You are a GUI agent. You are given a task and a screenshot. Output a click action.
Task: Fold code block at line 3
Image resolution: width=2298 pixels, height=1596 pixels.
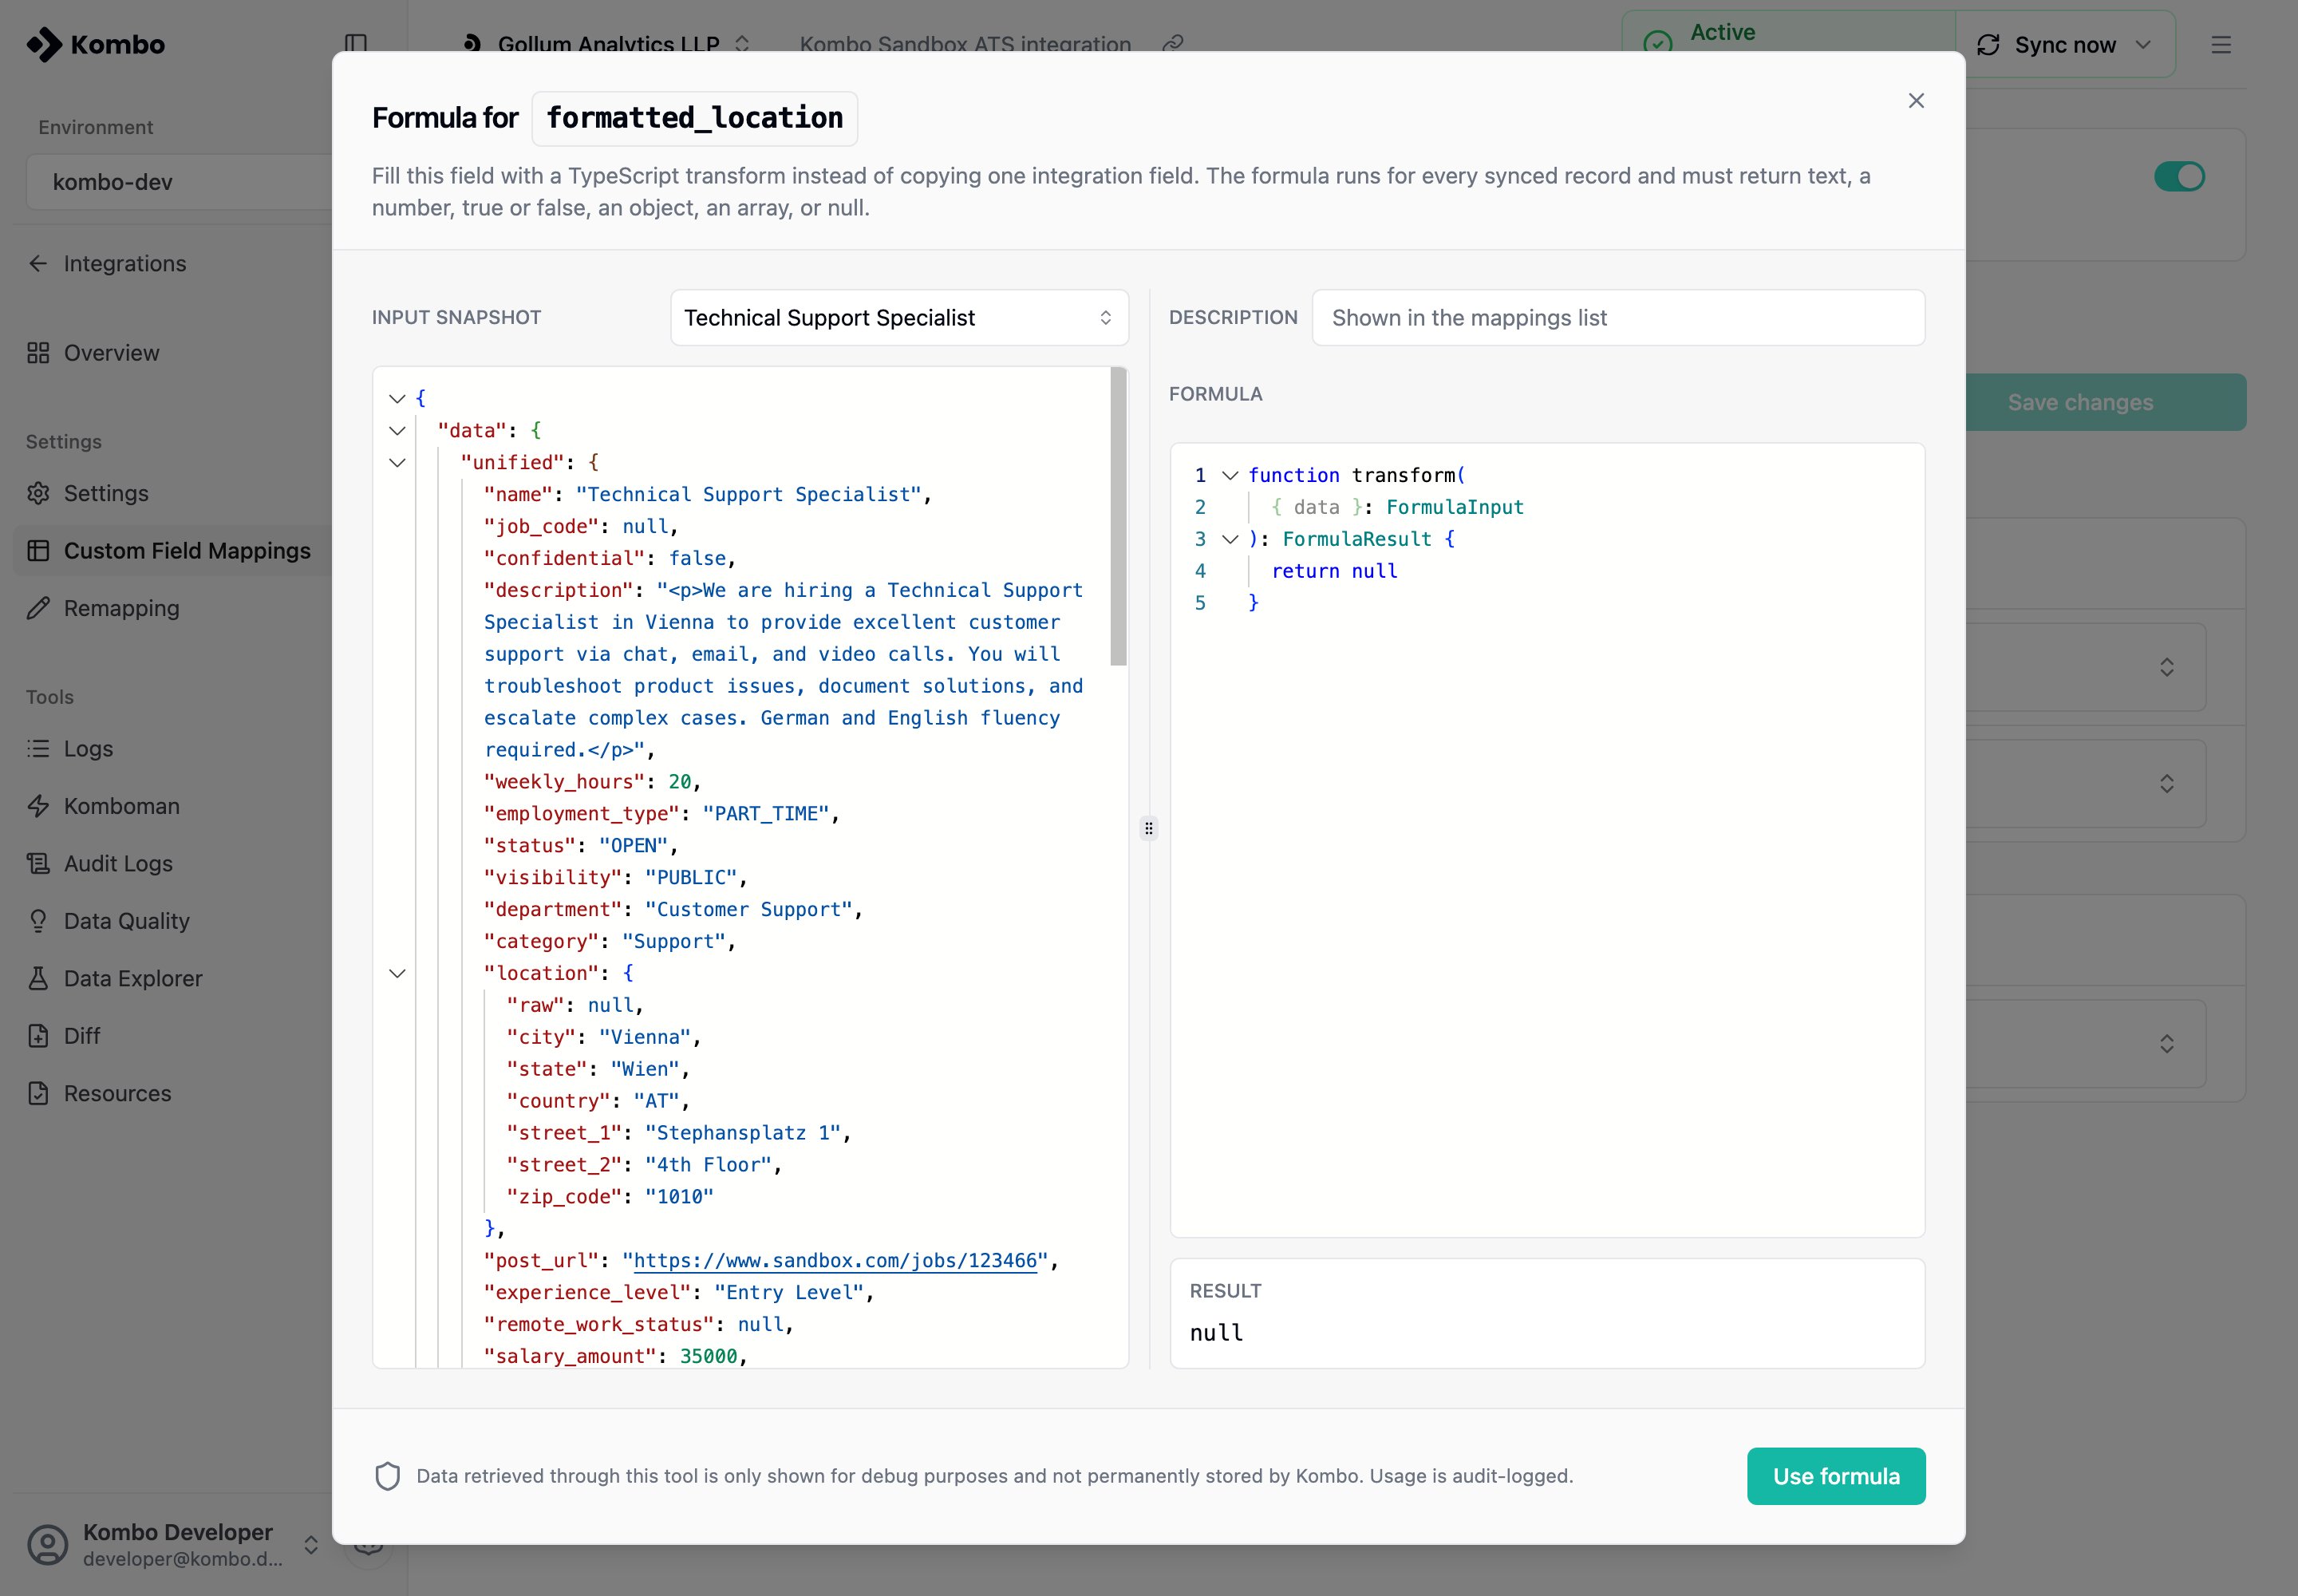click(1230, 539)
